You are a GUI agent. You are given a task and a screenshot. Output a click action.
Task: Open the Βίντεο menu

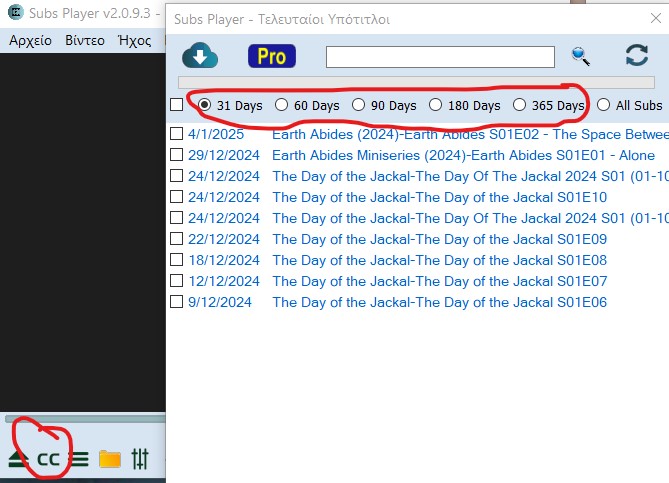pos(85,41)
